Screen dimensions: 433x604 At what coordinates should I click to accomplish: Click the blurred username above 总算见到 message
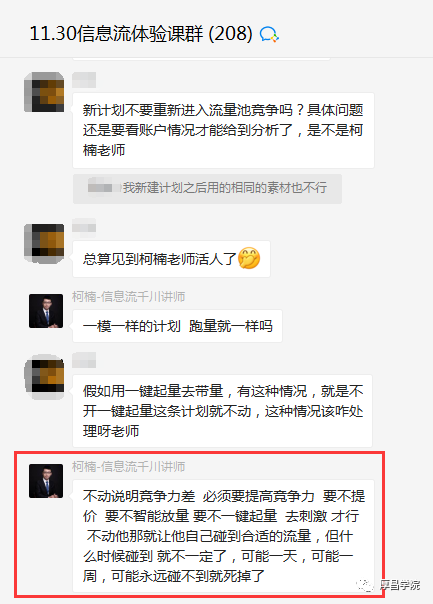tap(84, 226)
